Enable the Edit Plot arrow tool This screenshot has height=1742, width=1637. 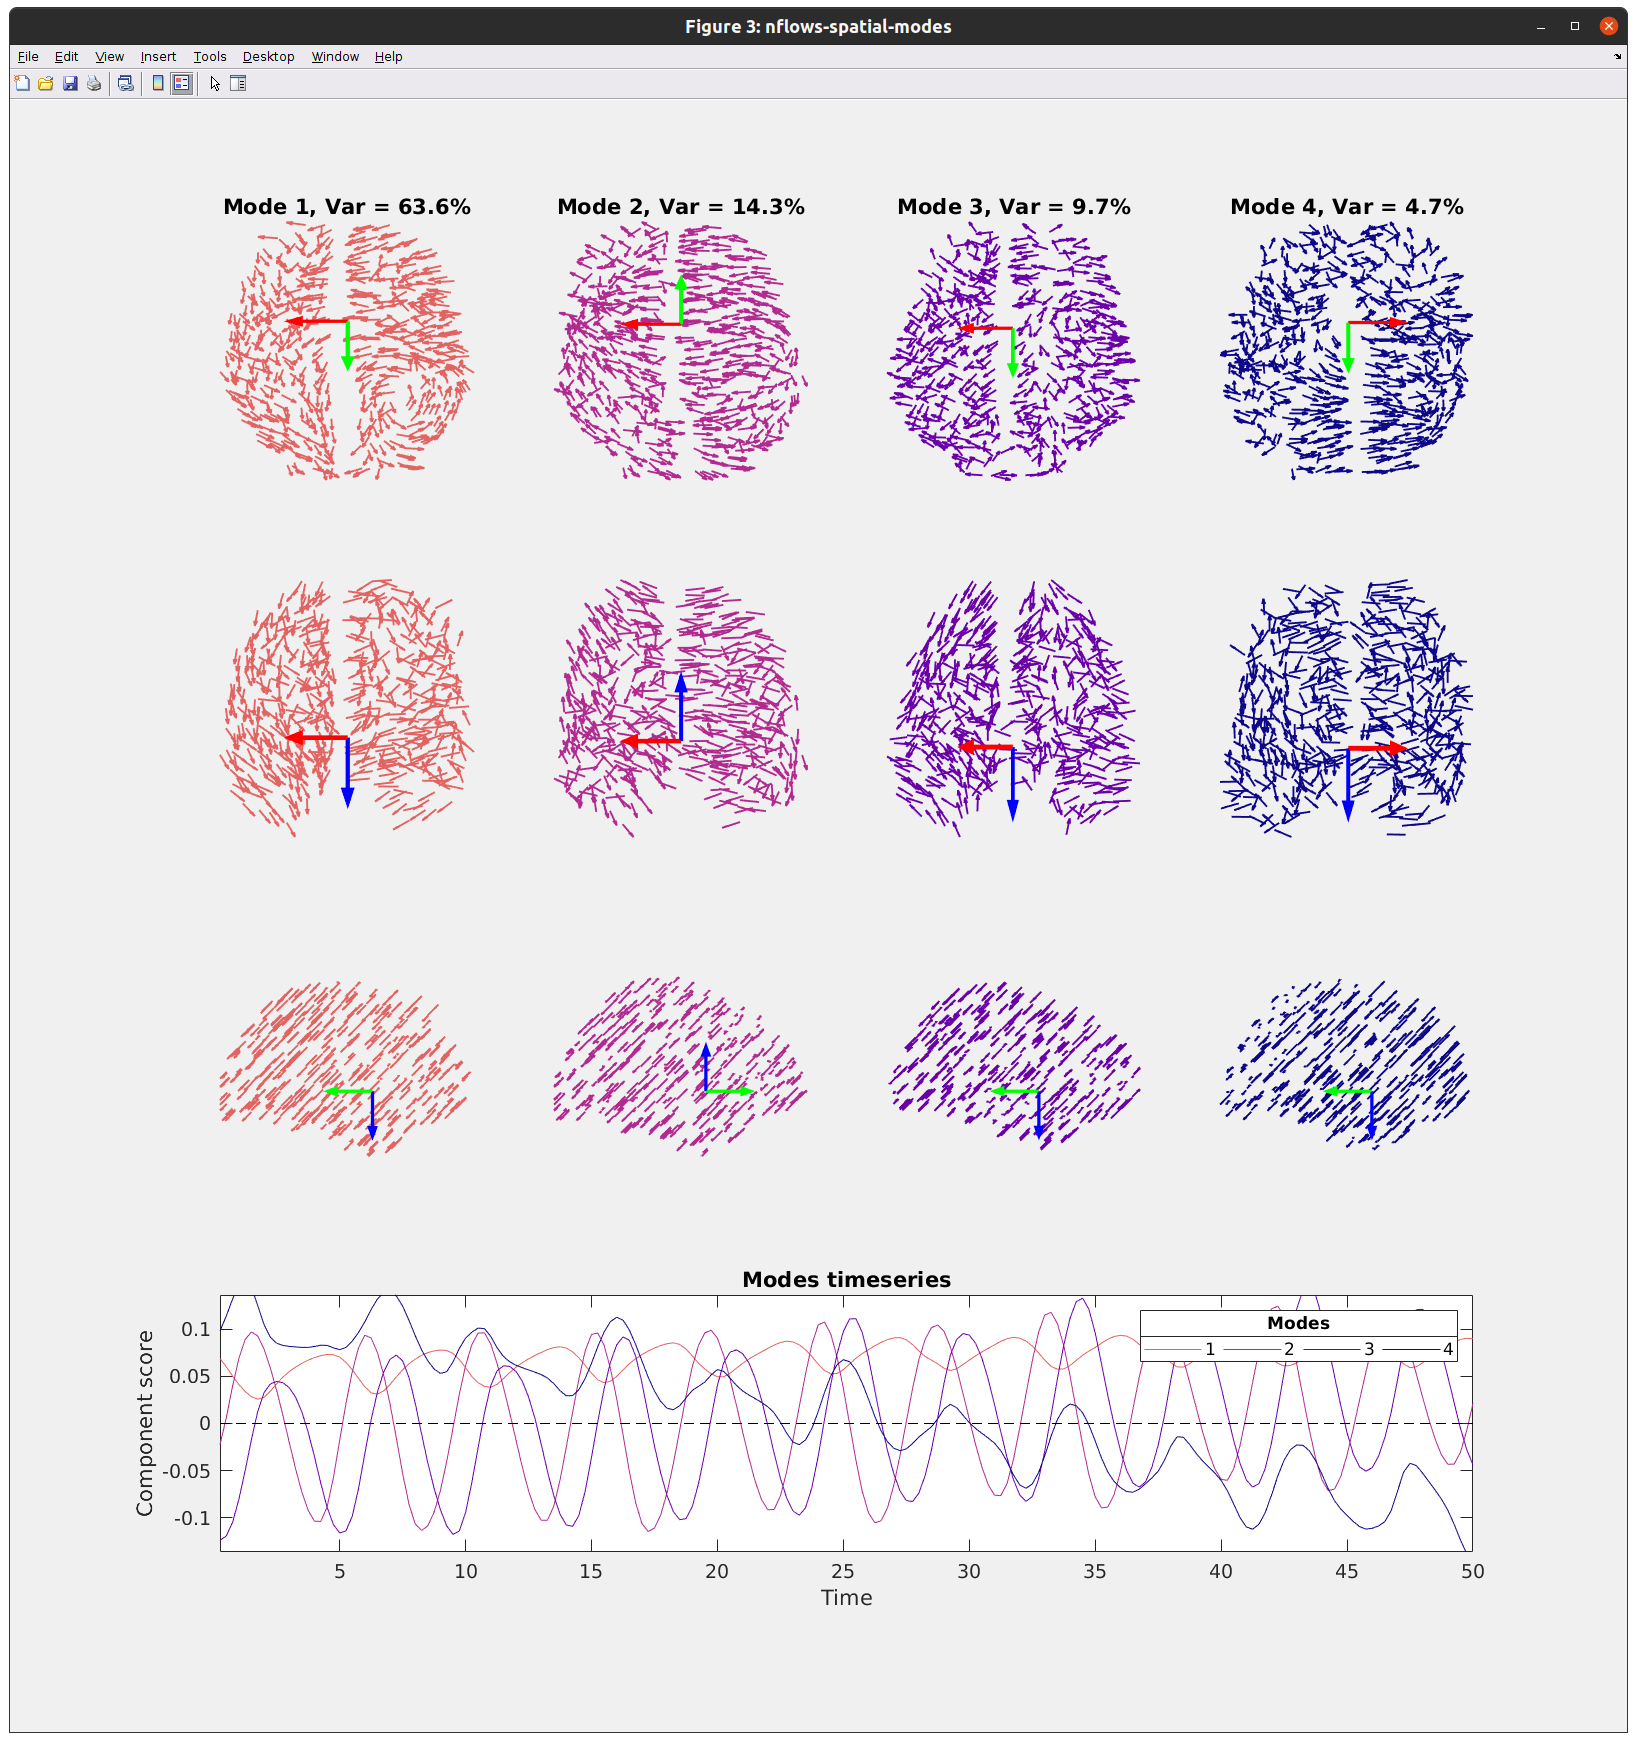pos(215,84)
